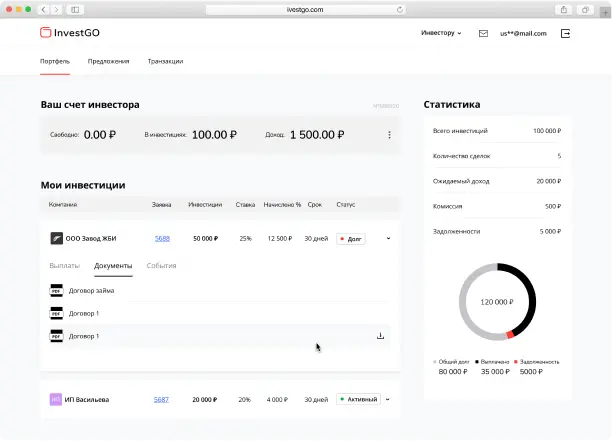Screen dimensions: 612x441
Task: Open the first Договор 1 document
Action: (x=84, y=313)
